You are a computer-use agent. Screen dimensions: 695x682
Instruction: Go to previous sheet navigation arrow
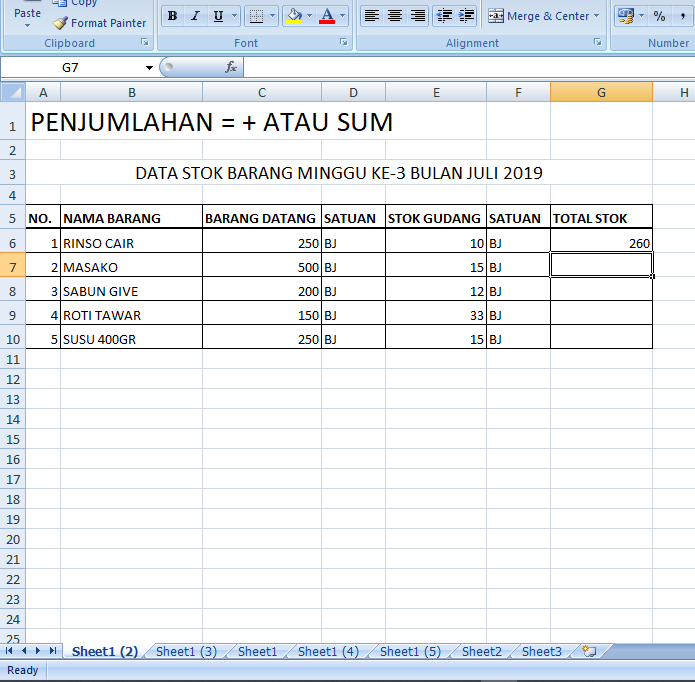[24, 651]
